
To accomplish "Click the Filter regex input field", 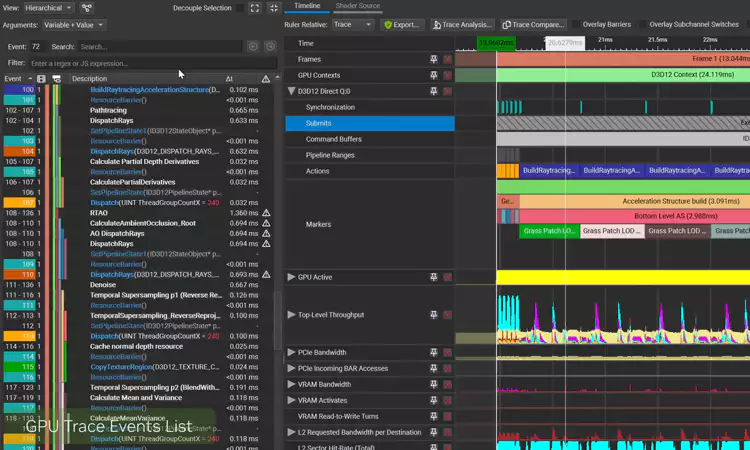I will tap(153, 63).
